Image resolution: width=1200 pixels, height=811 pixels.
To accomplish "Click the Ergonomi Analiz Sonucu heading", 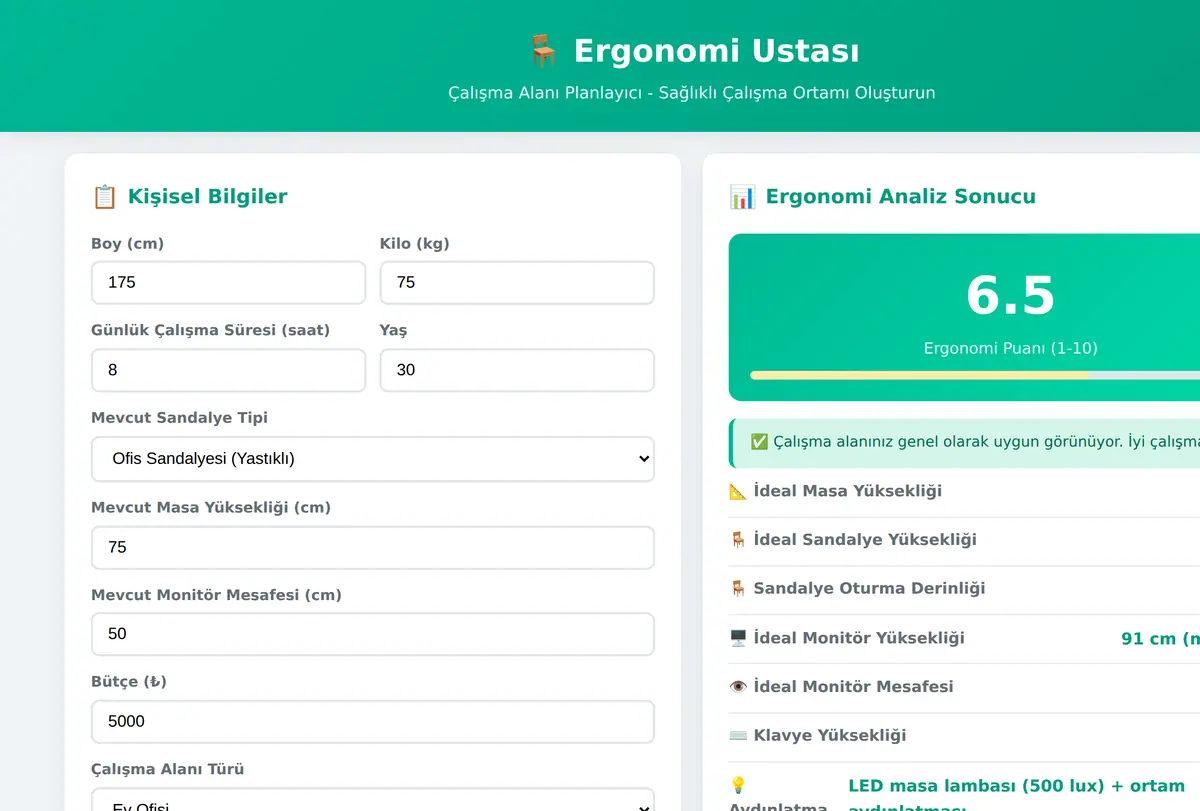I will [900, 196].
